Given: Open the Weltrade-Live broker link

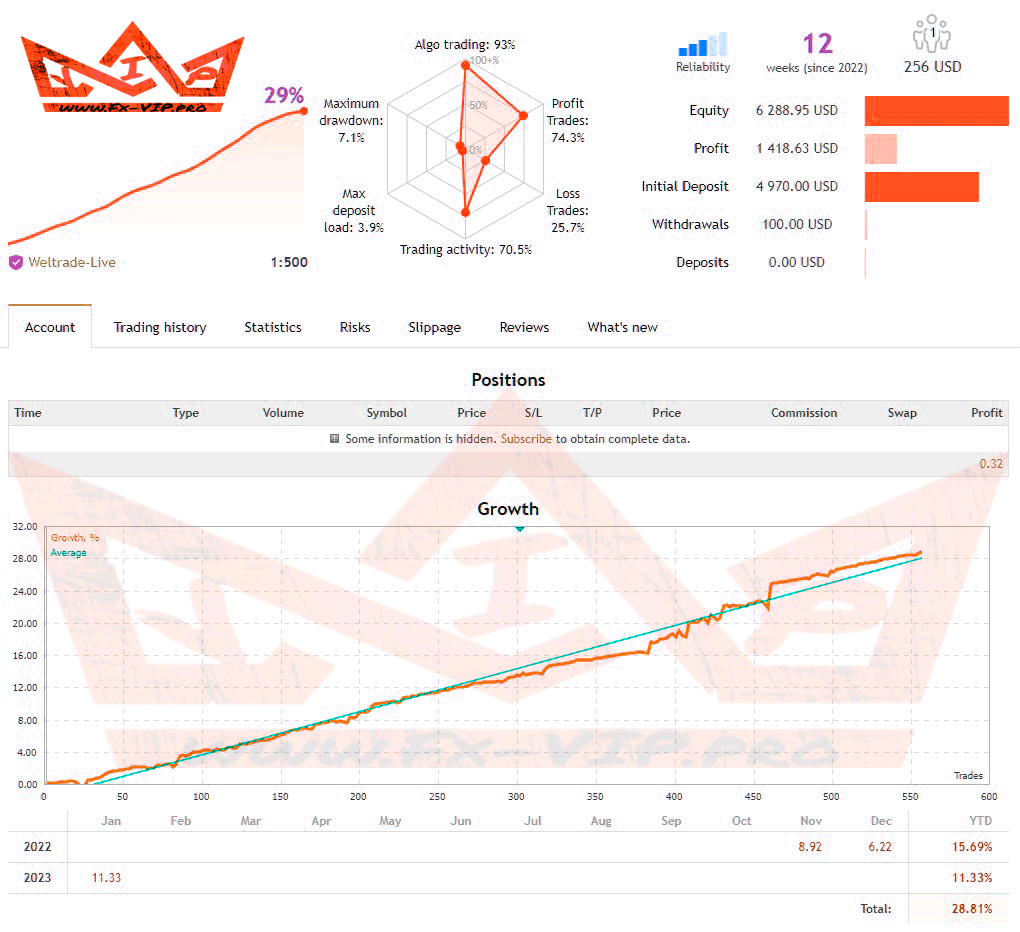Looking at the screenshot, I should coord(71,263).
